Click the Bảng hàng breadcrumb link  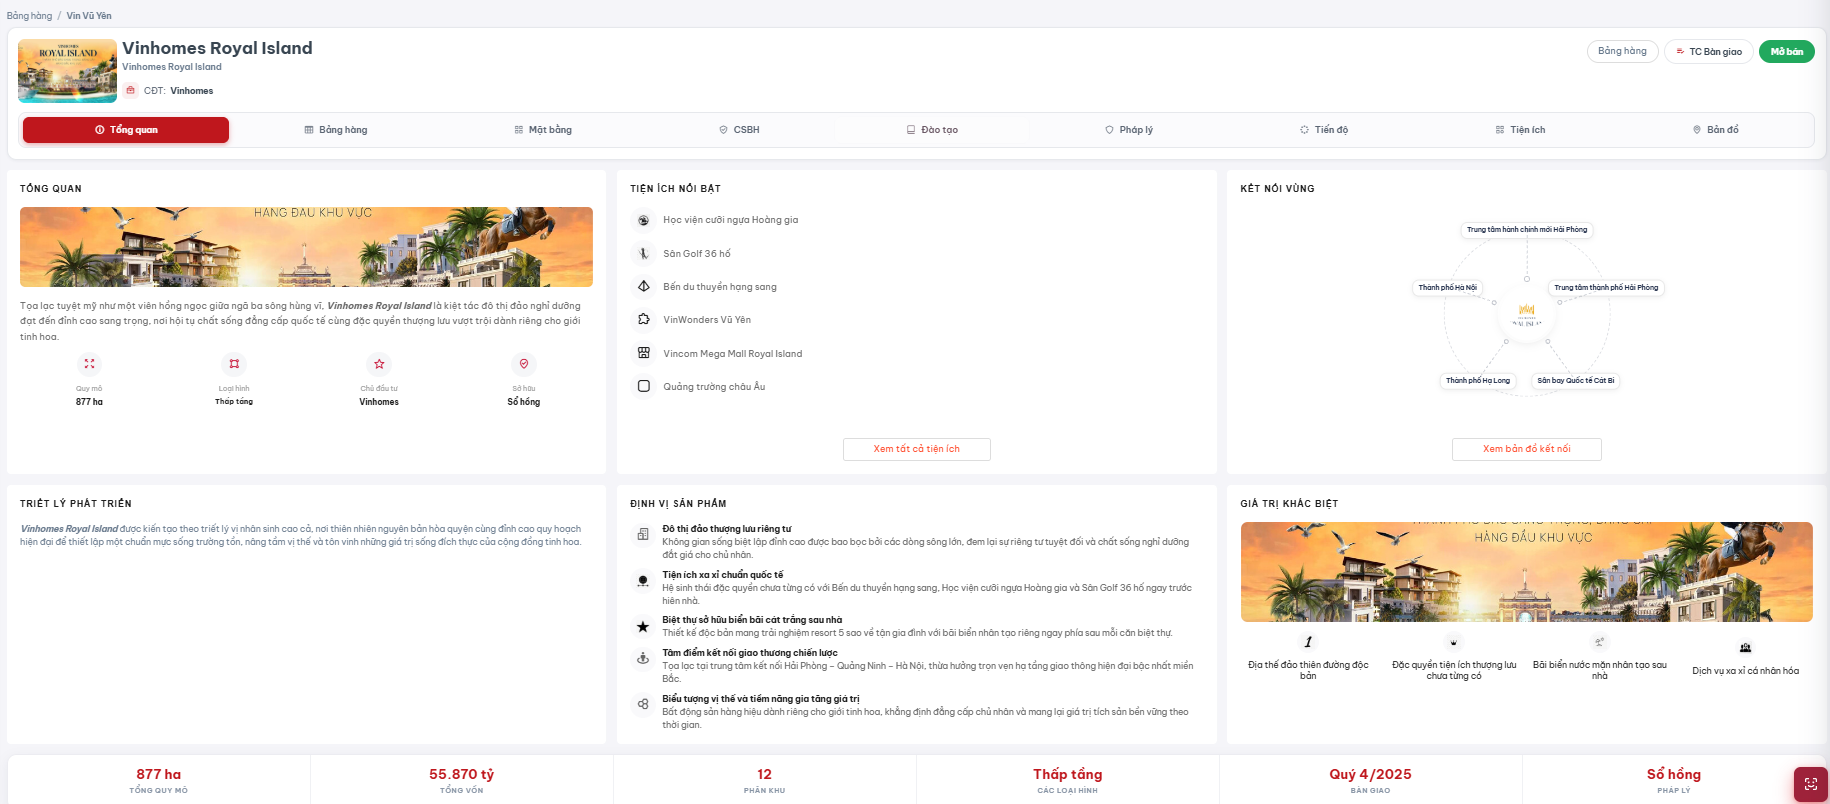(29, 16)
